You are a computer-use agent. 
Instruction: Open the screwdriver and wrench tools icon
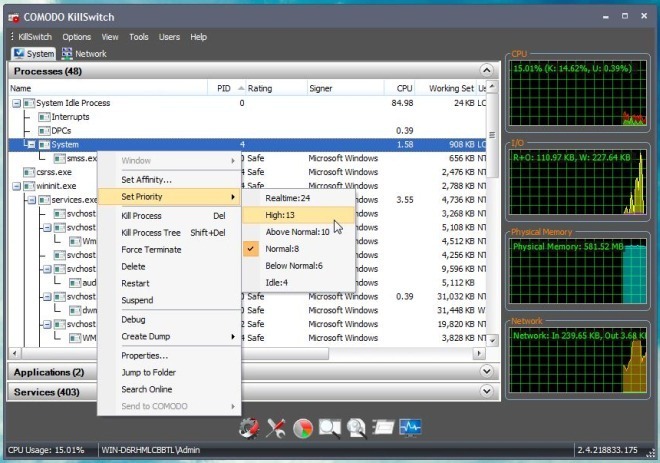276,428
